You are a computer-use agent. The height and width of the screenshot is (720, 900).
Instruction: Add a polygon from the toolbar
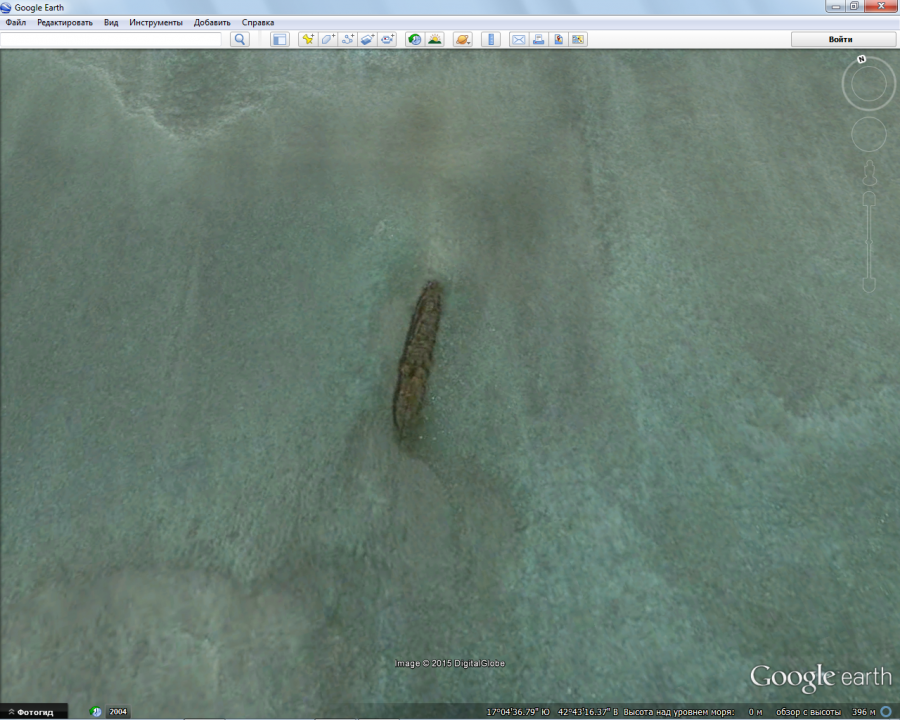coord(328,39)
